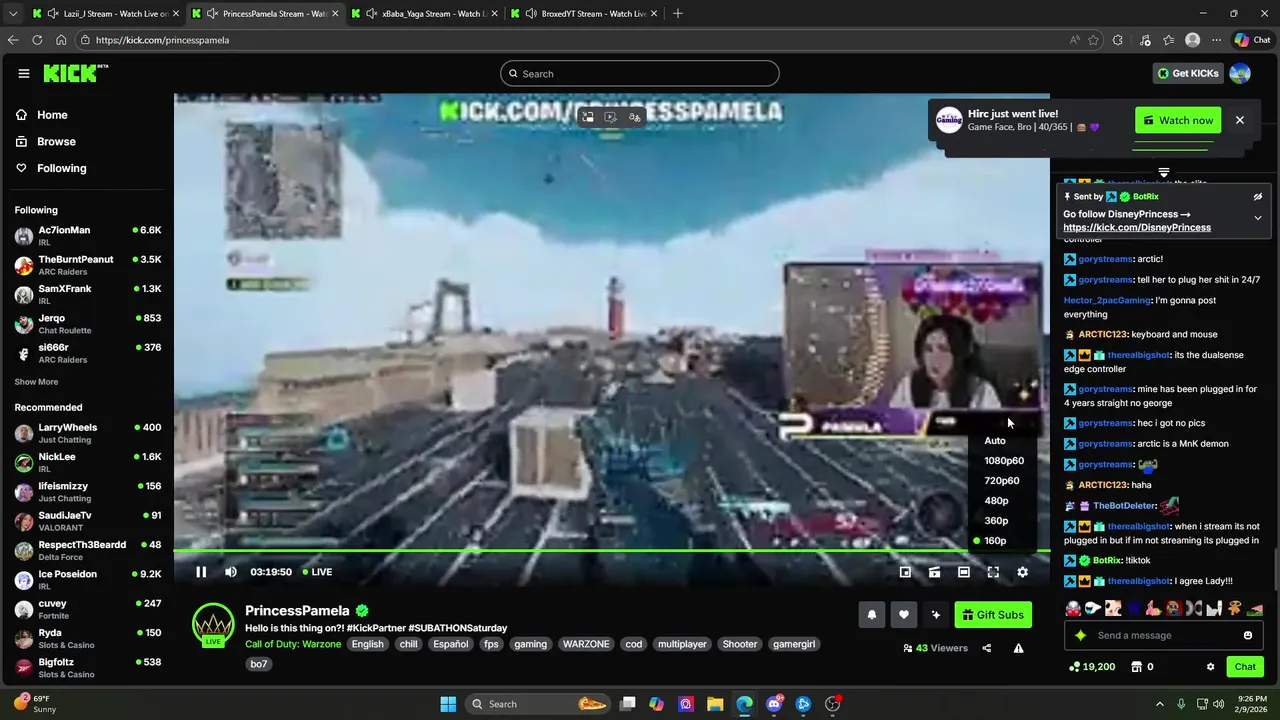Open Windows Start menu

(449, 704)
